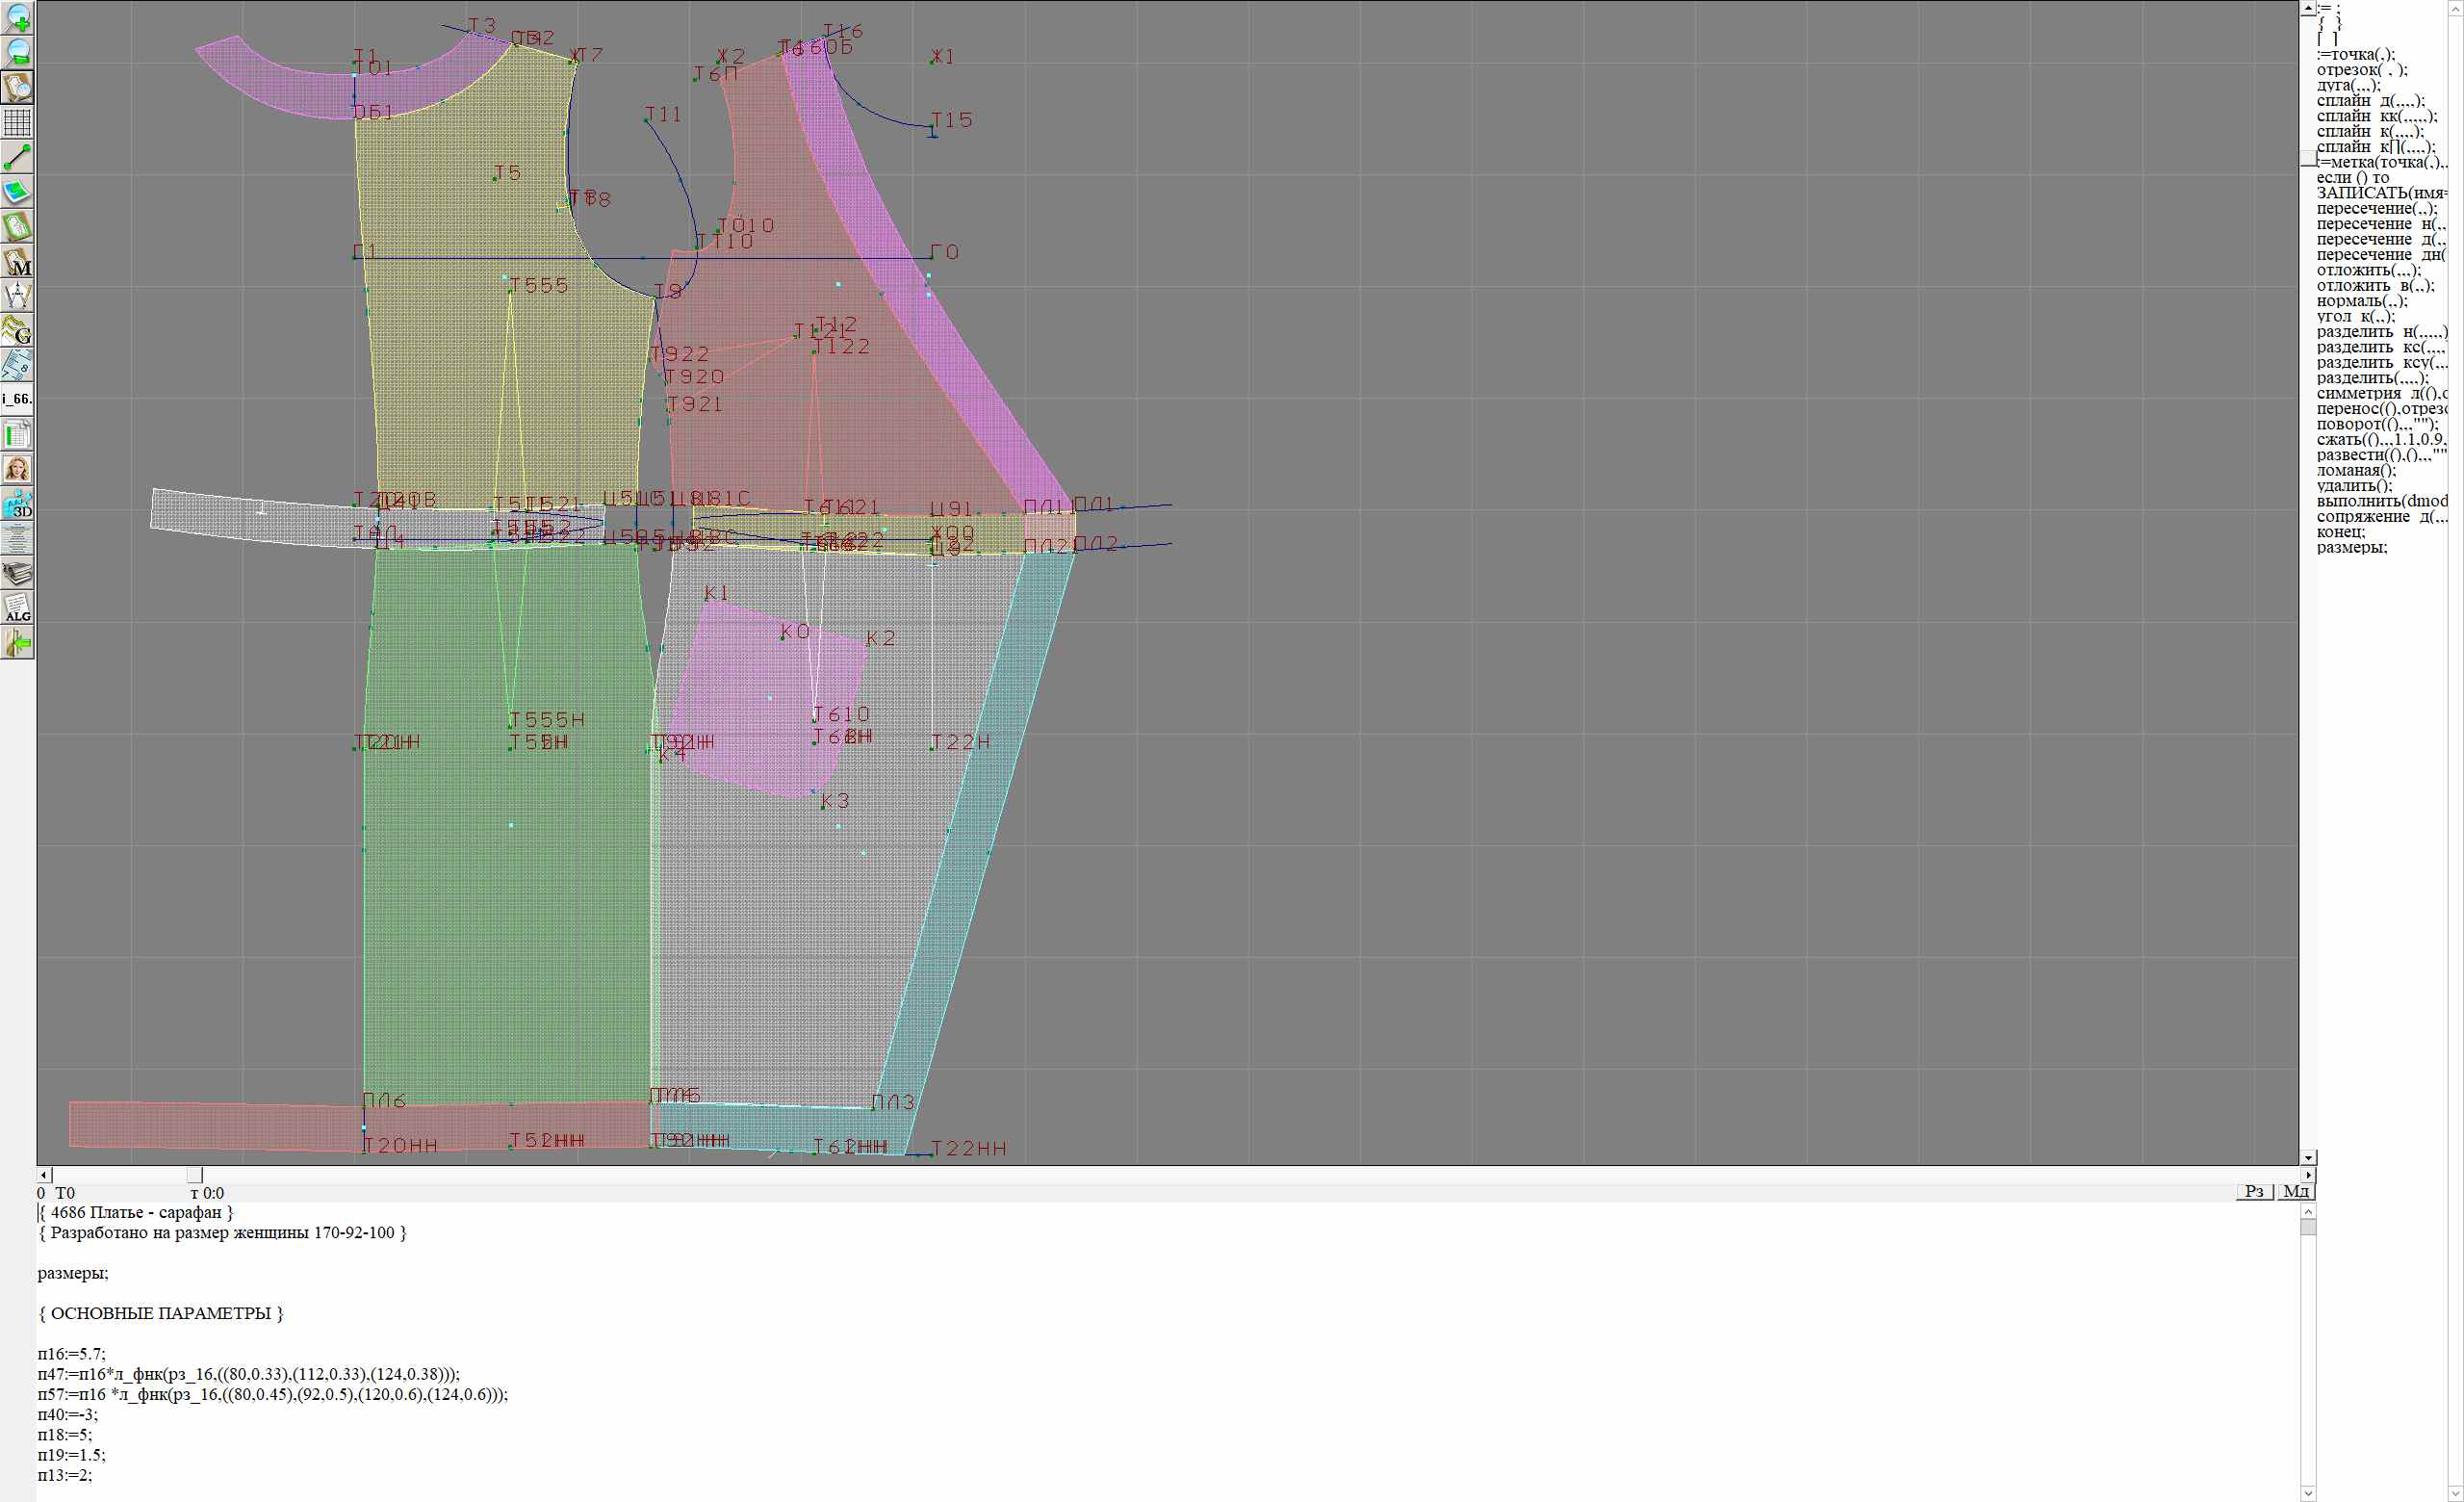Image resolution: width=2464 pixels, height=1502 pixels.
Task: Select the line segment tool icon
Action: pyautogui.click(x=18, y=157)
